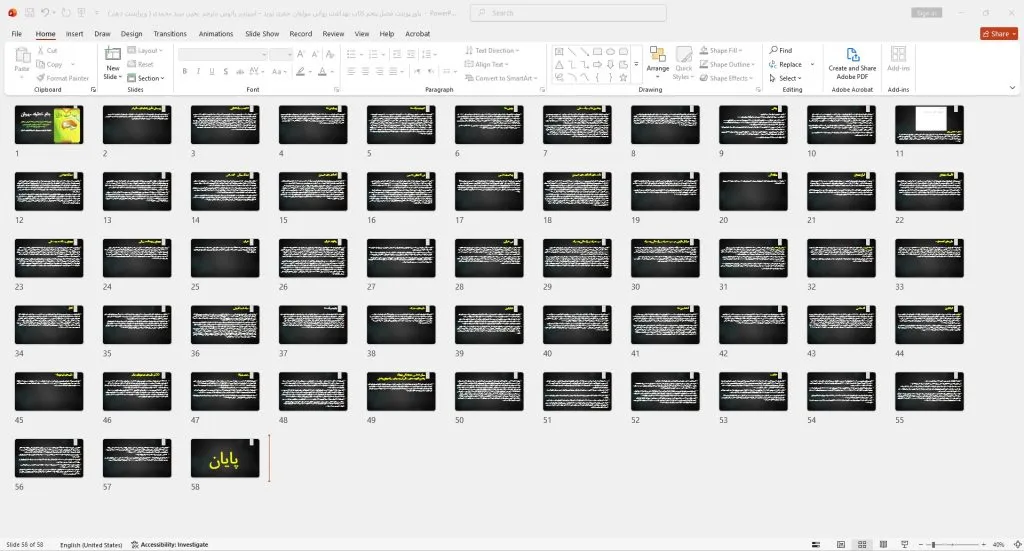Toggle Slide Sorter view in status bar
The image size is (1024, 551).
(862, 544)
